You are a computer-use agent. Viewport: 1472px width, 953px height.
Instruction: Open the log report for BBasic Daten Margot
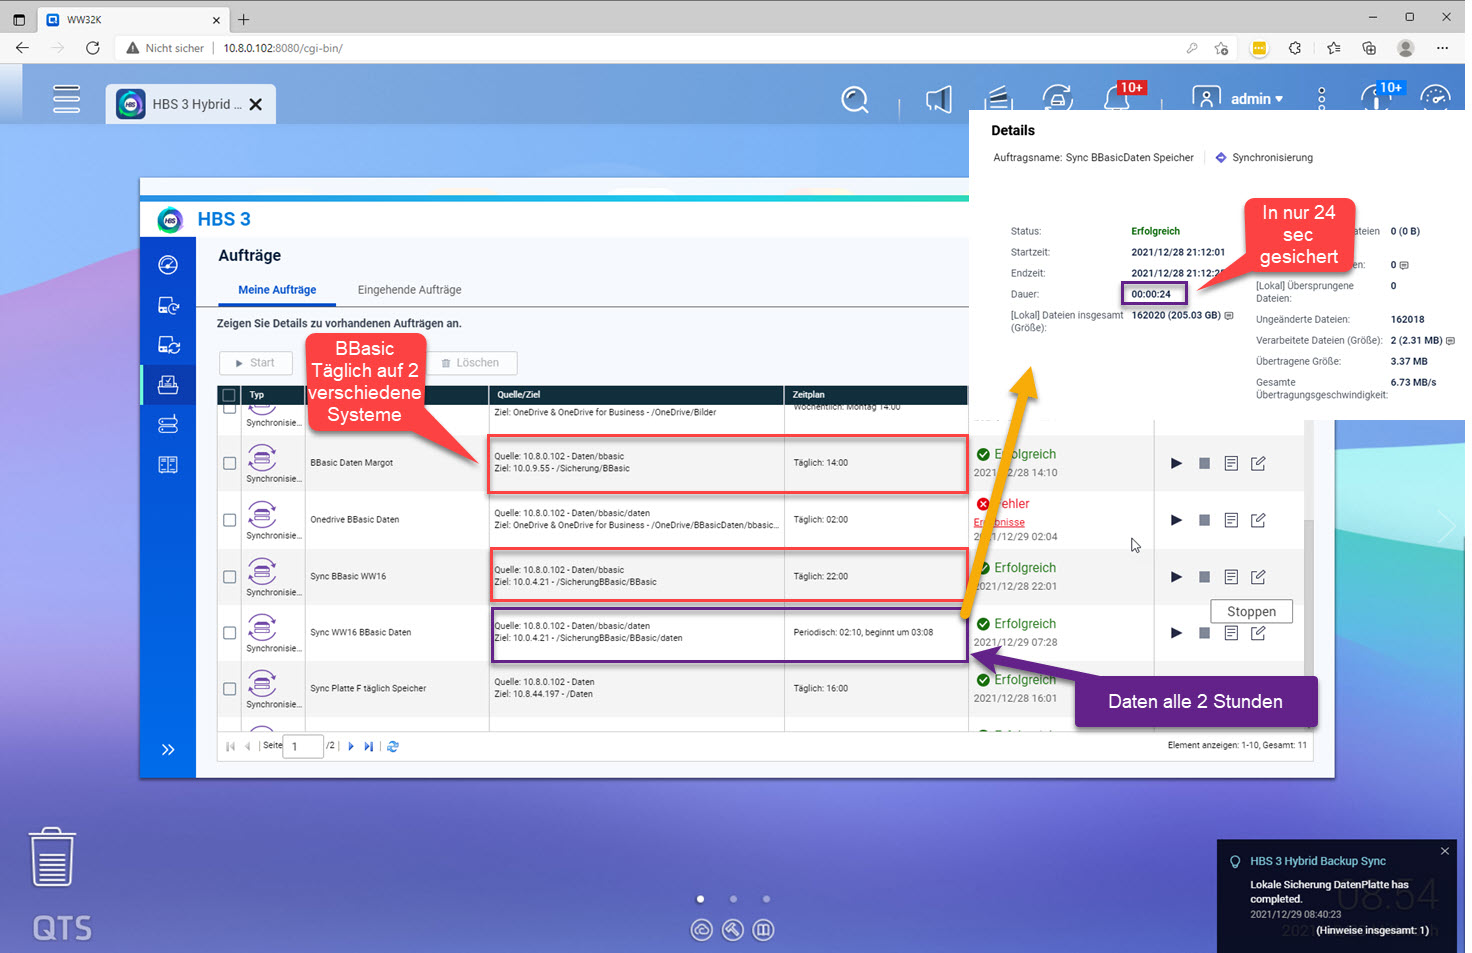point(1231,463)
